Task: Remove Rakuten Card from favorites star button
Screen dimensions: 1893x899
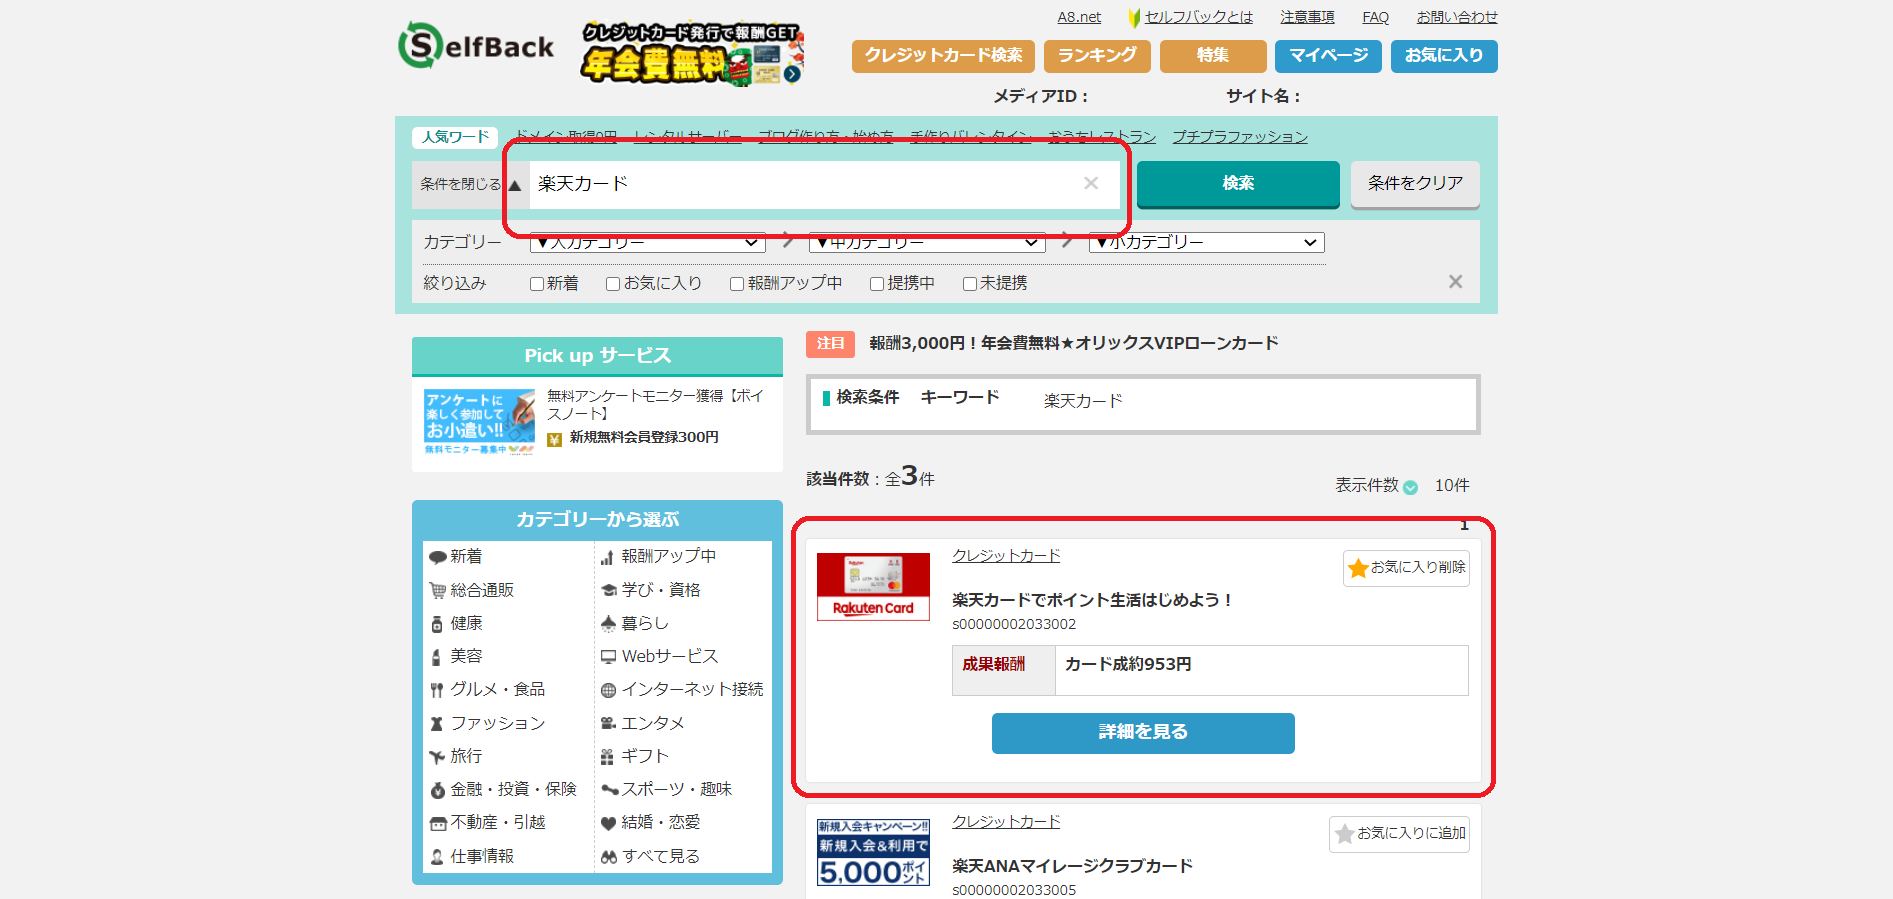Action: (x=1406, y=568)
